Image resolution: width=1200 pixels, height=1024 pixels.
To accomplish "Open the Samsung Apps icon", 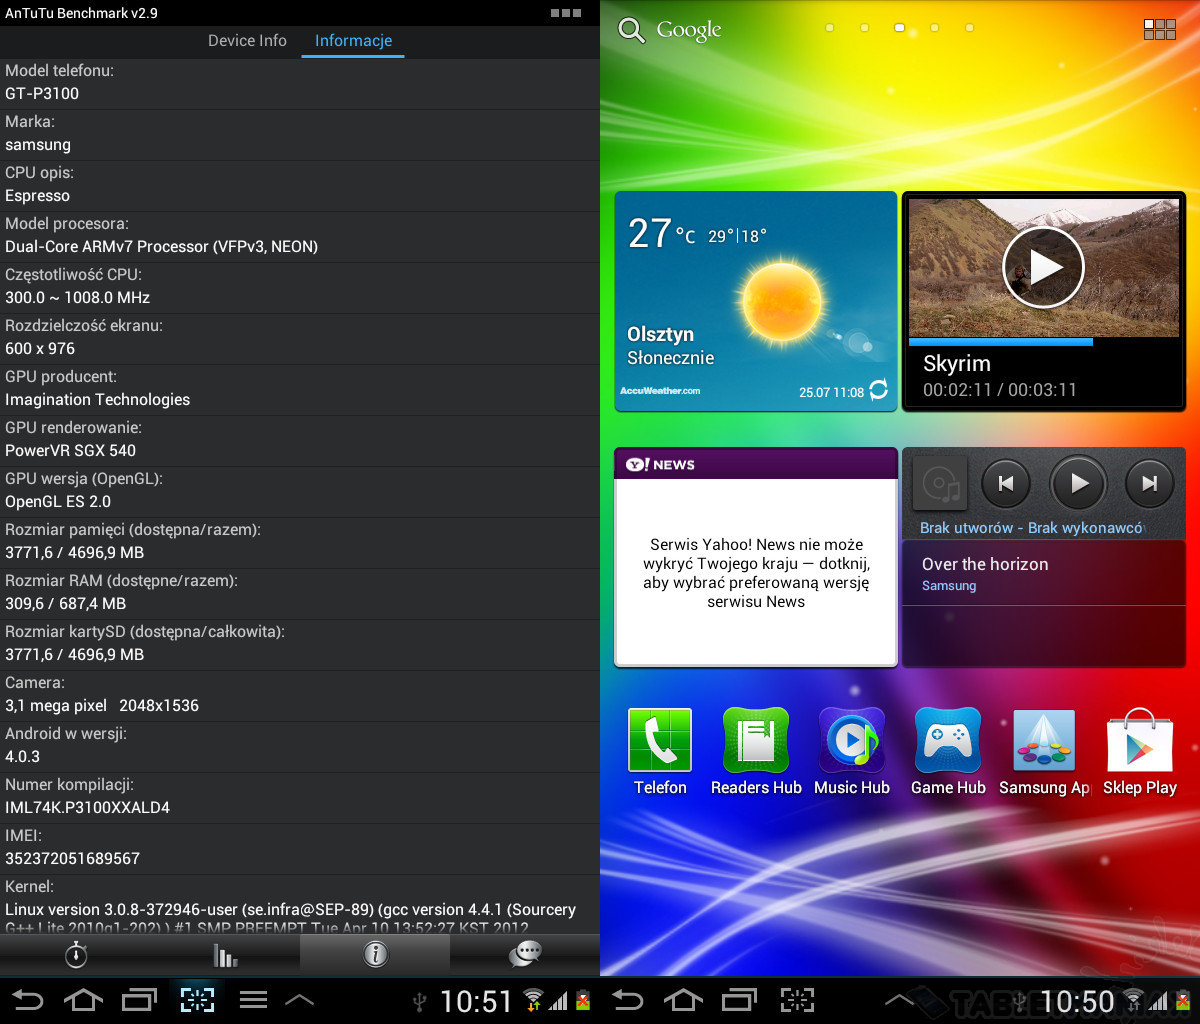I will click(x=1044, y=741).
